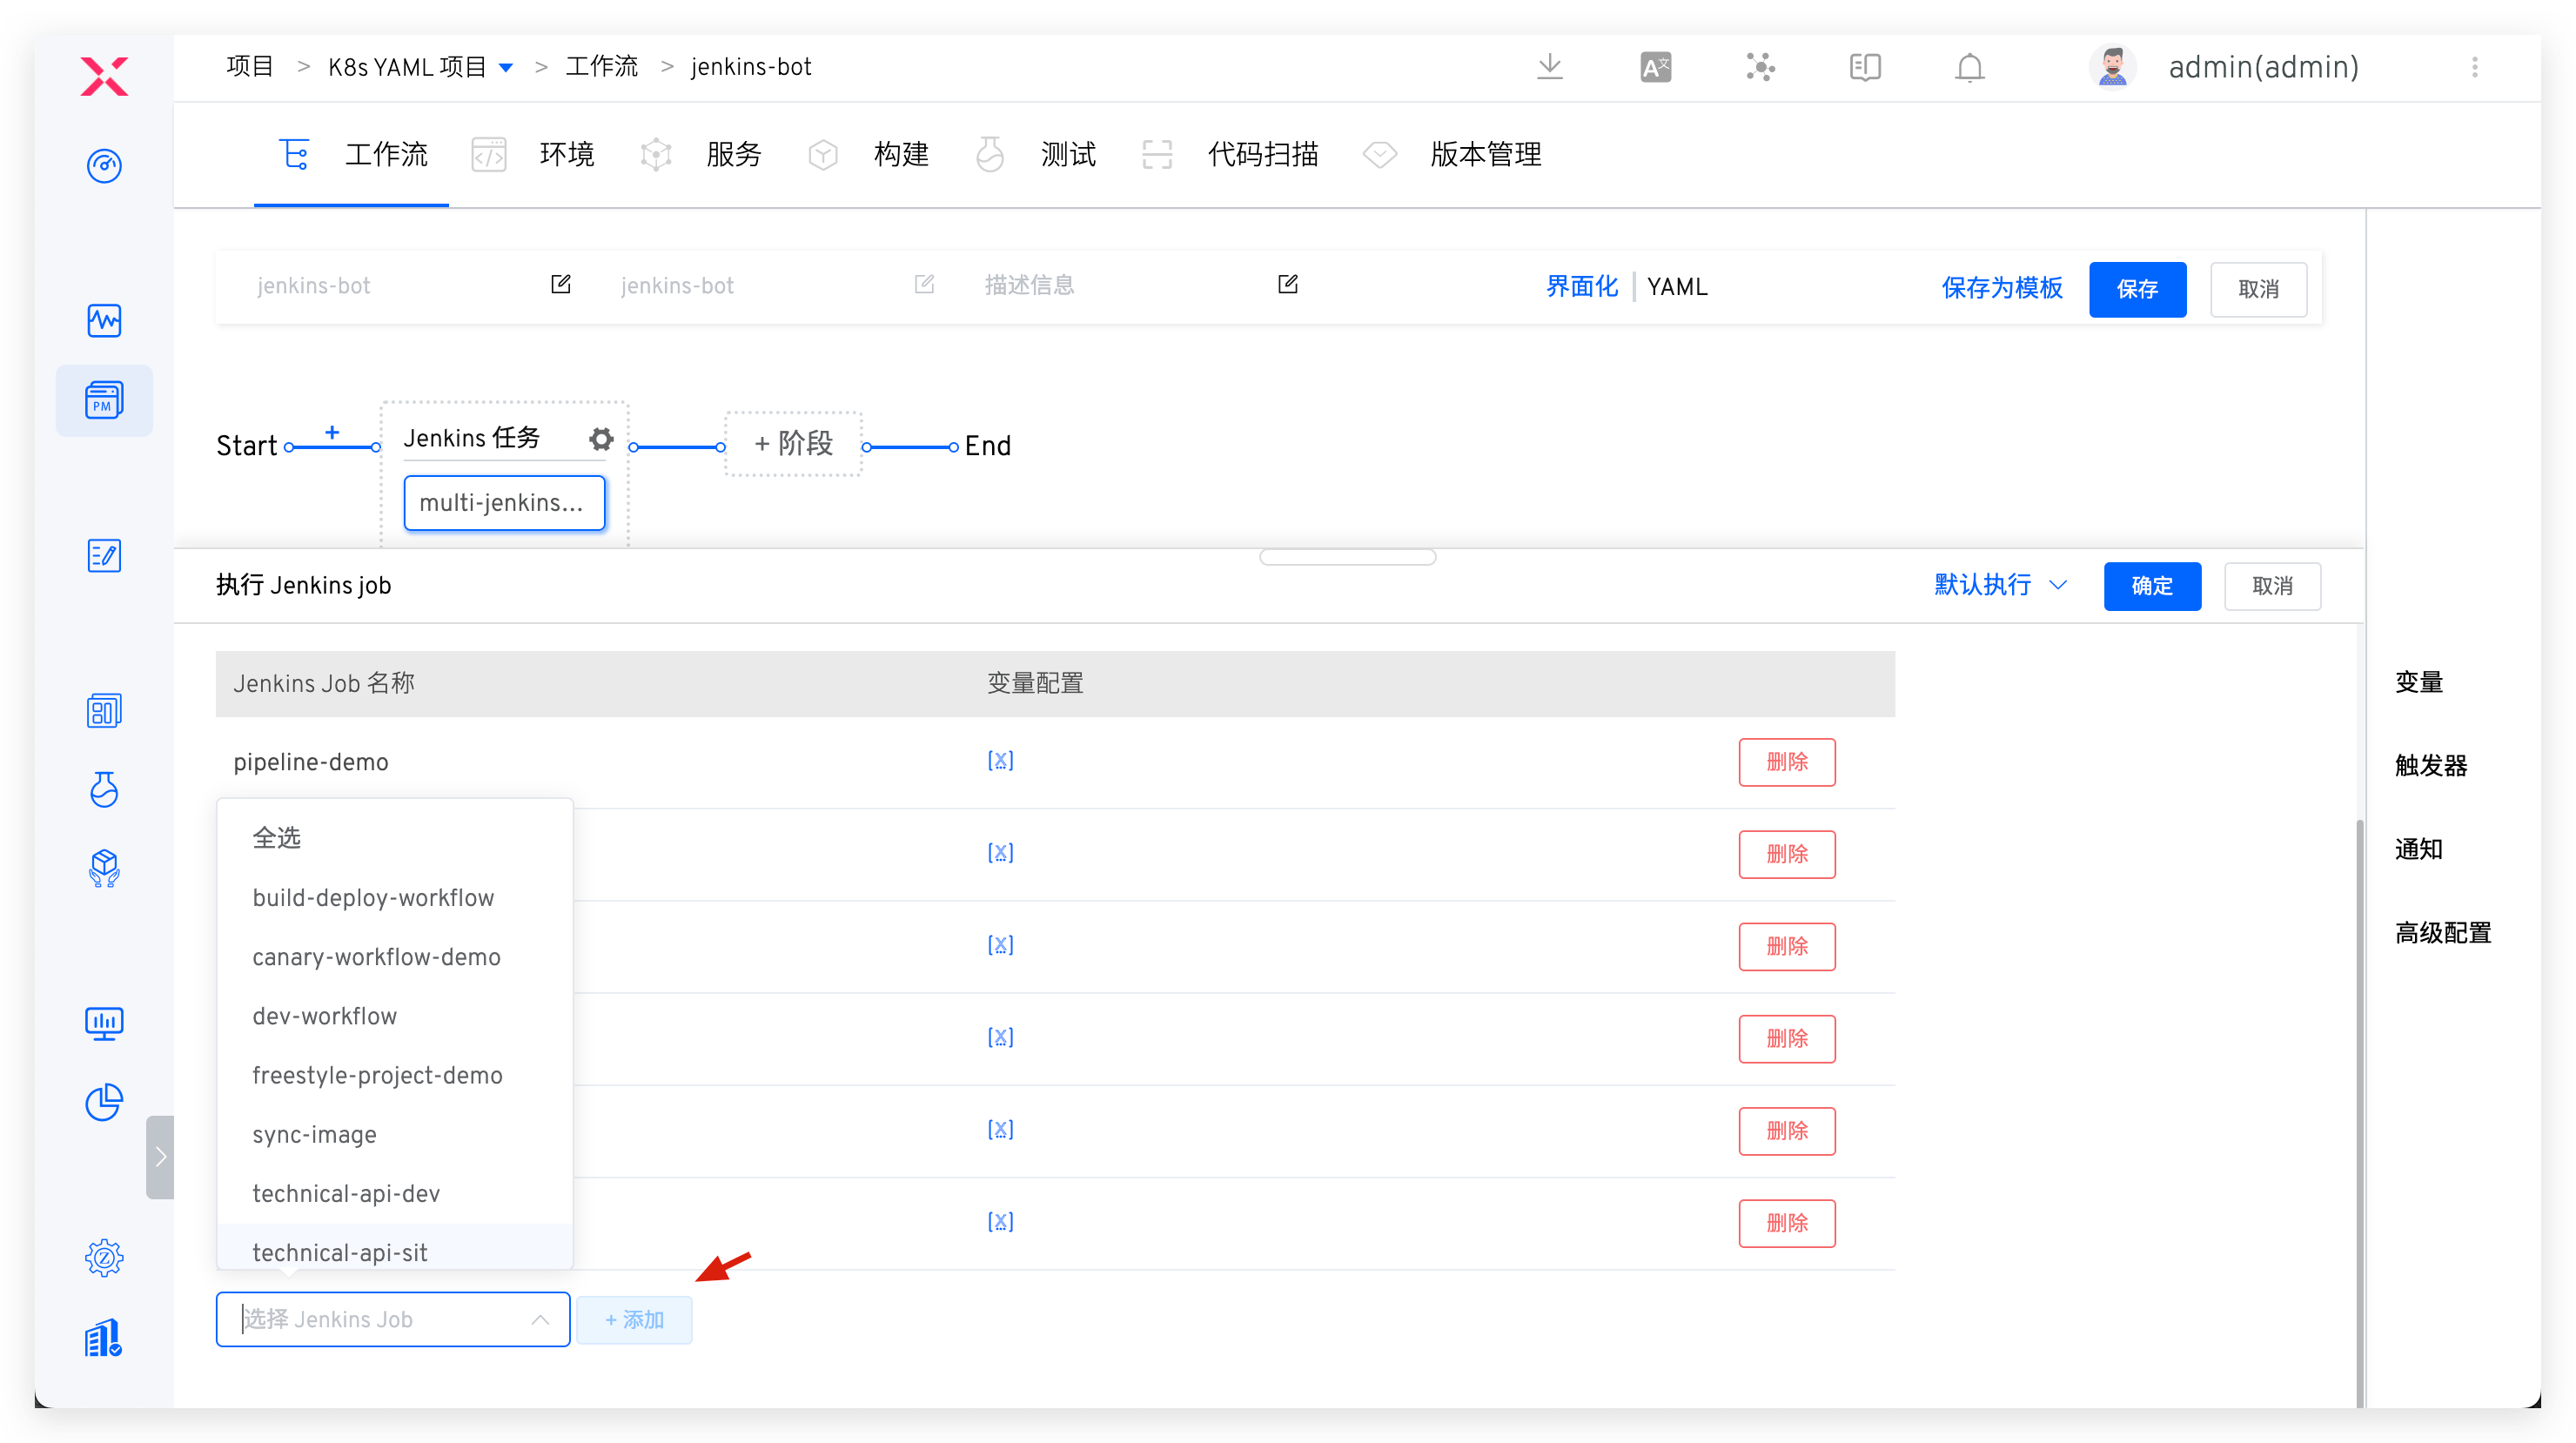This screenshot has width=2576, height=1443.
Task: Expand the collapsed left sidebar arrow
Action: (x=160, y=1157)
